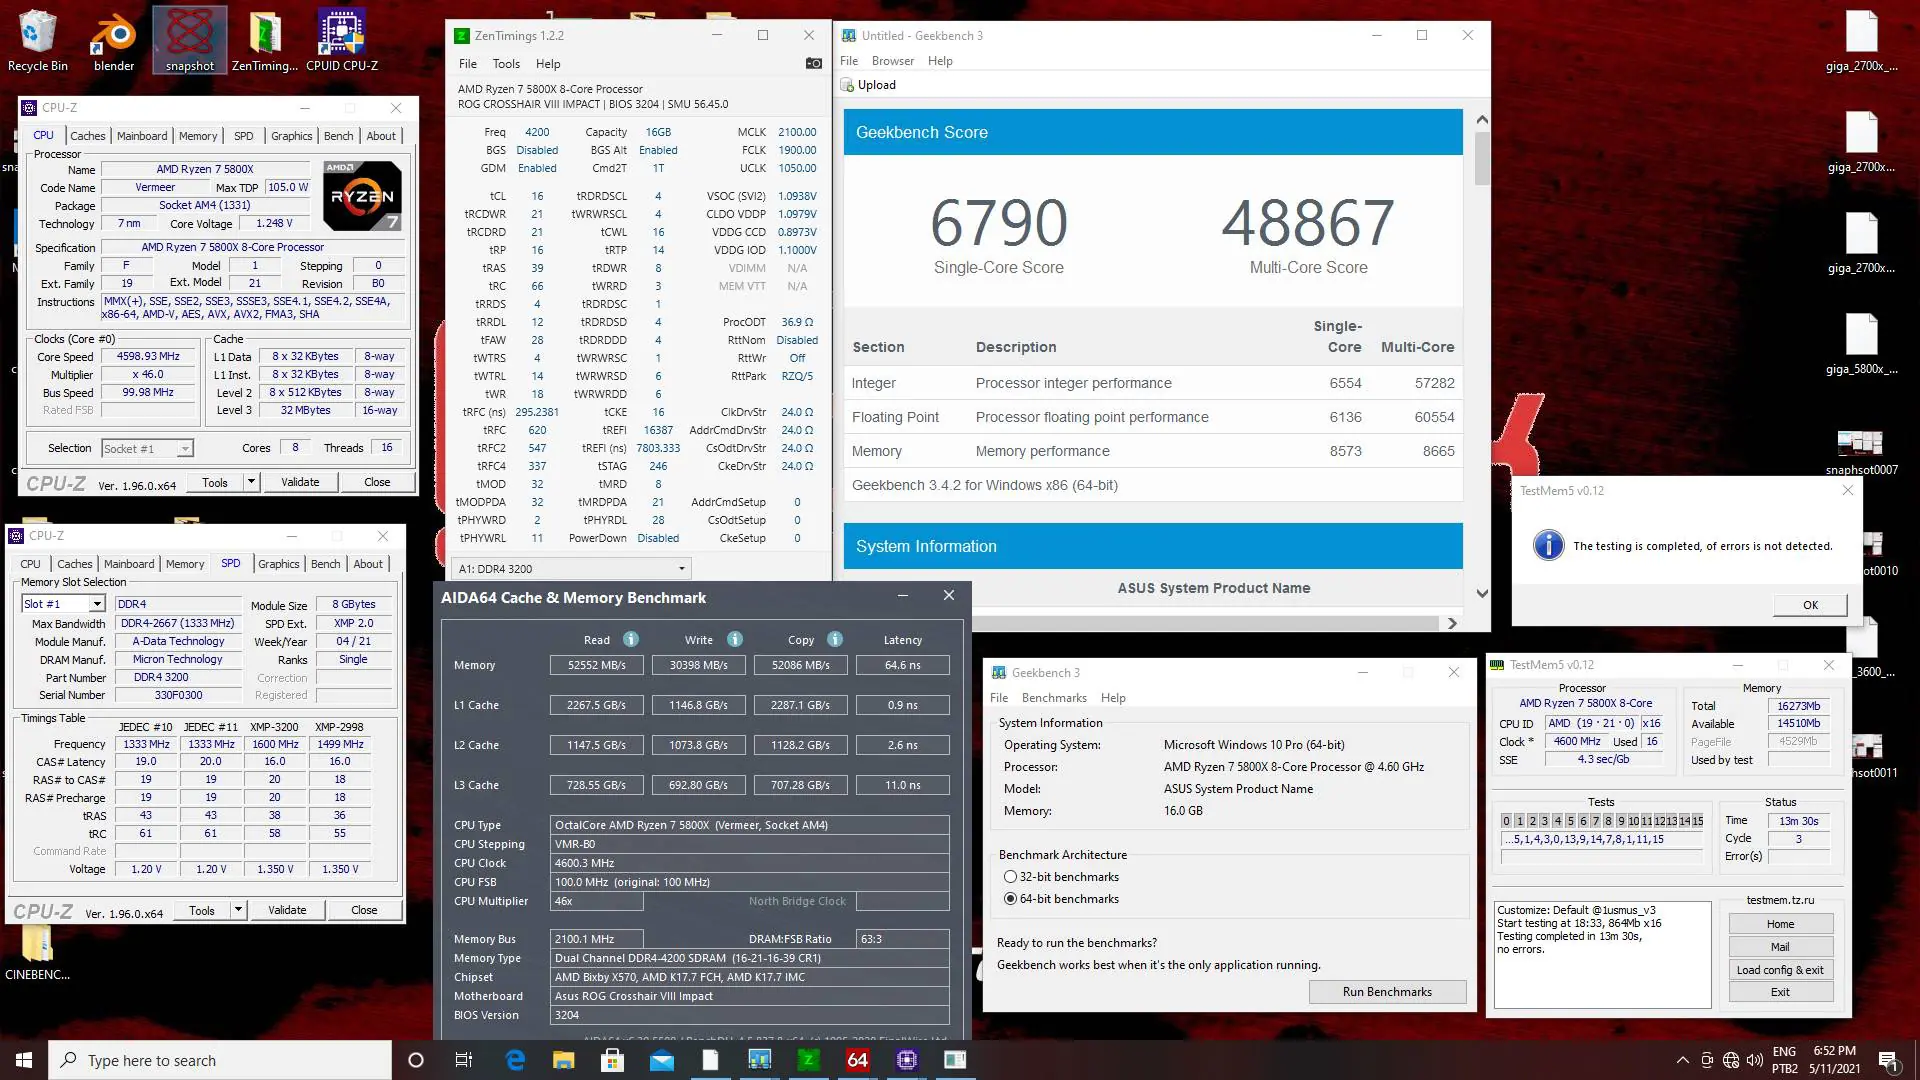Open the ZenTimings desktop shortcut

(x=265, y=40)
